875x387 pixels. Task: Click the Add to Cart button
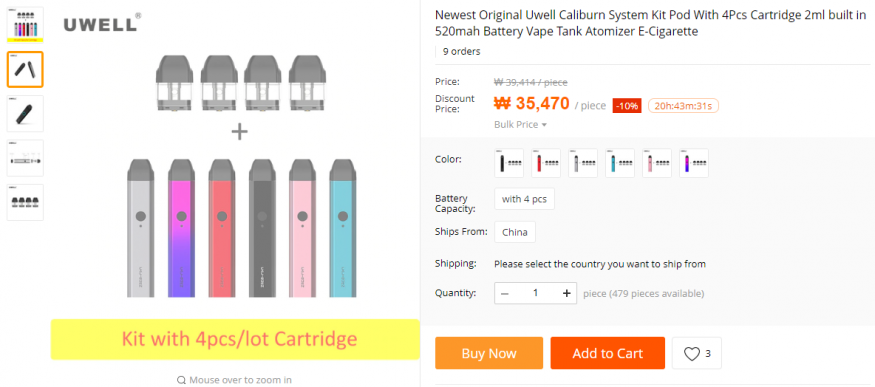[608, 353]
